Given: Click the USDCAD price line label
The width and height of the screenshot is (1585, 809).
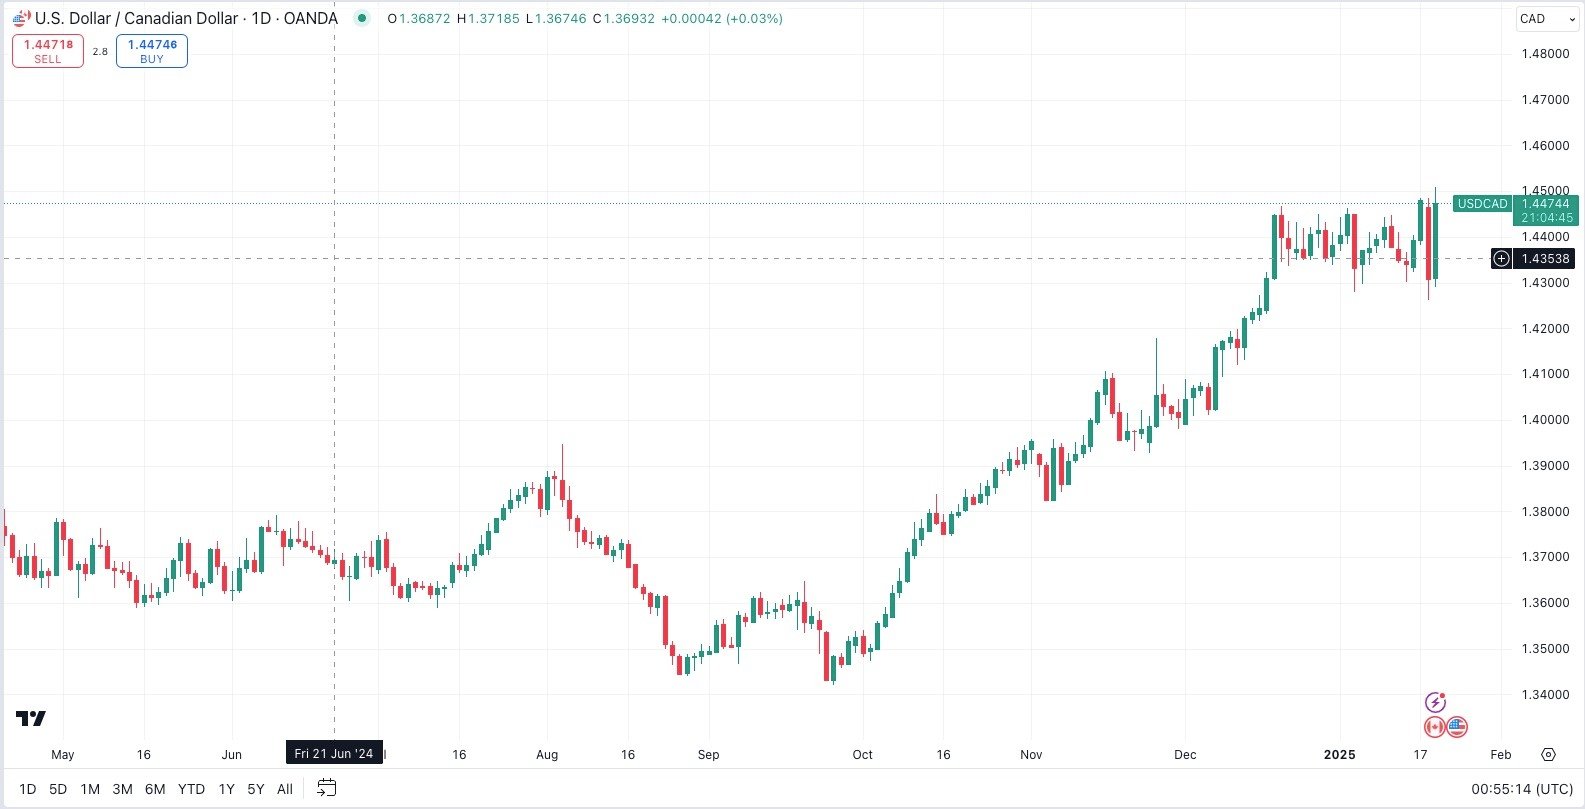Looking at the screenshot, I should click(x=1482, y=204).
